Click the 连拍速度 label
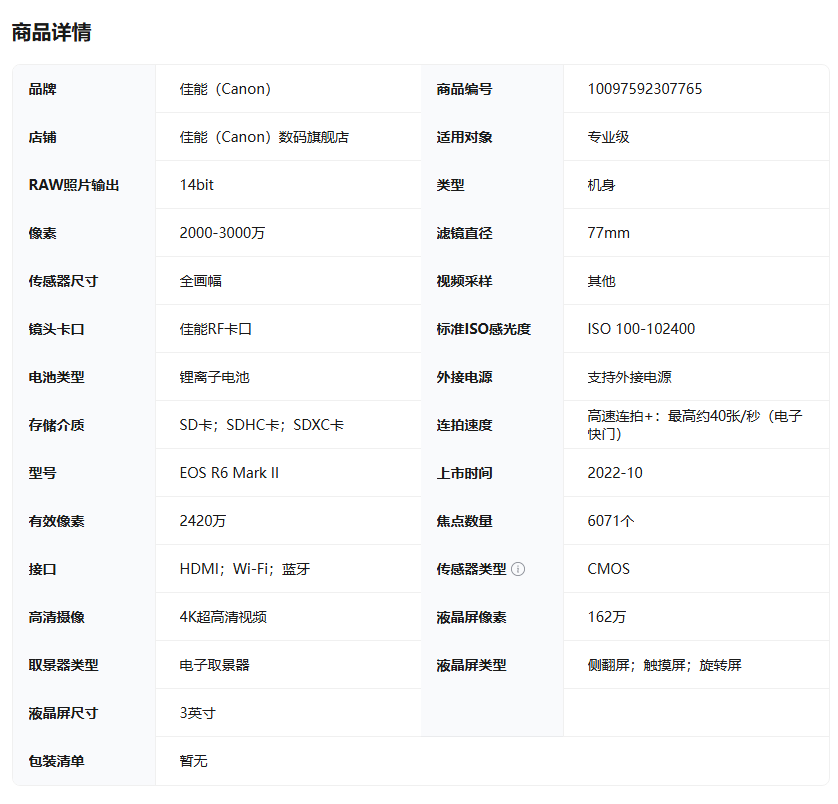This screenshot has width=838, height=804. 464,425
